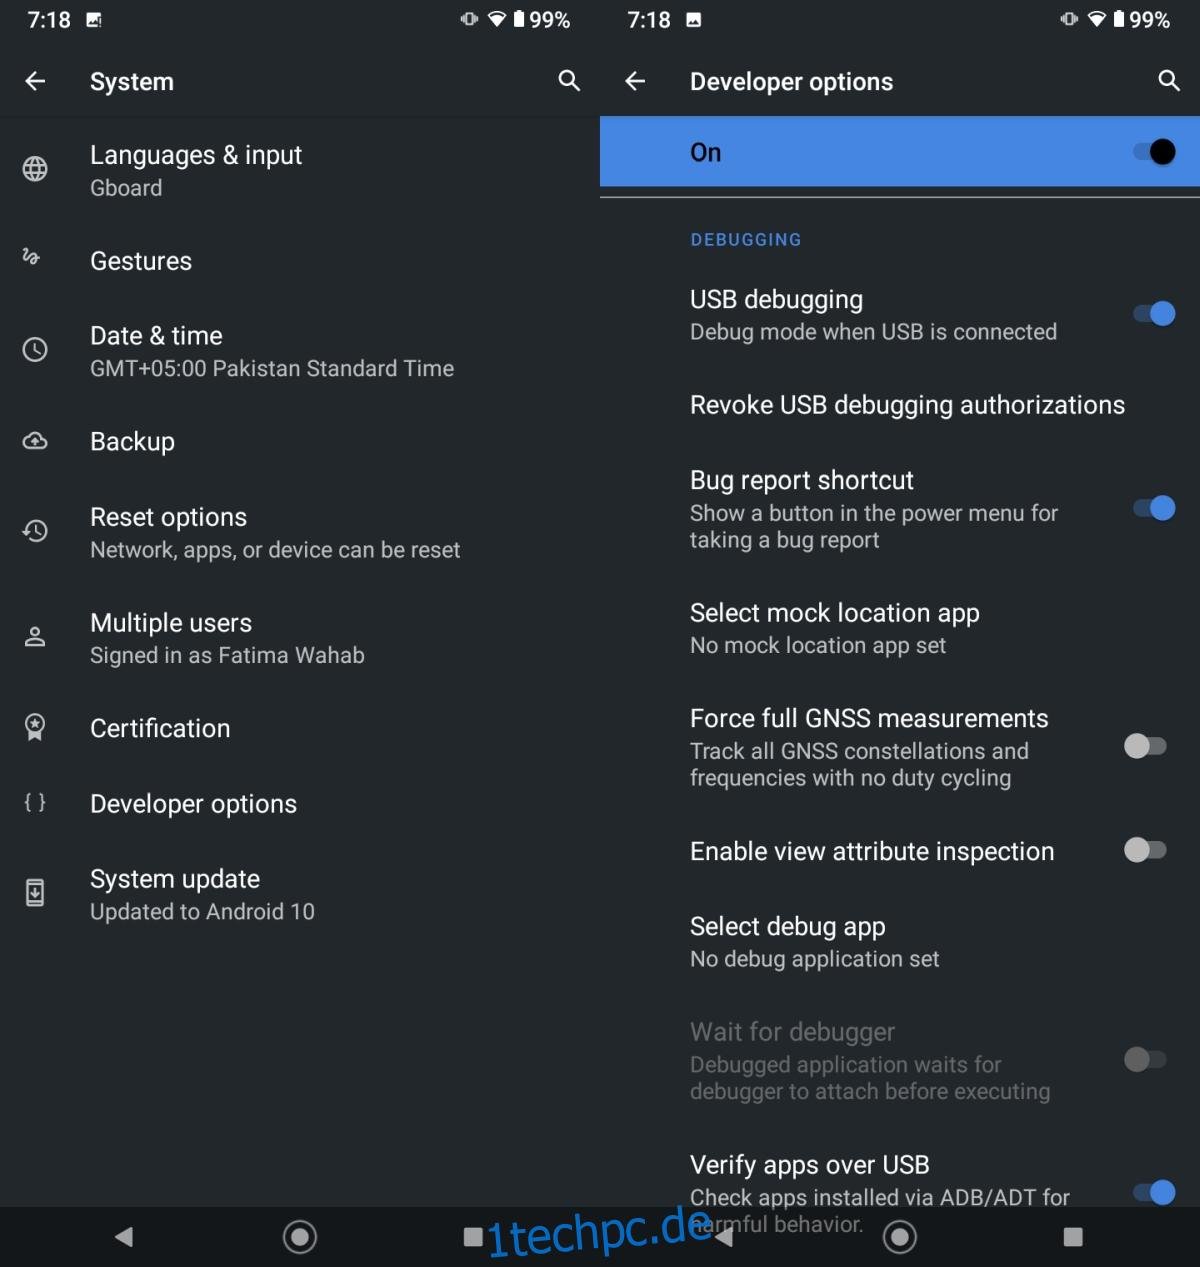Open System update entry
Image resolution: width=1200 pixels, height=1267 pixels.
tap(300, 894)
